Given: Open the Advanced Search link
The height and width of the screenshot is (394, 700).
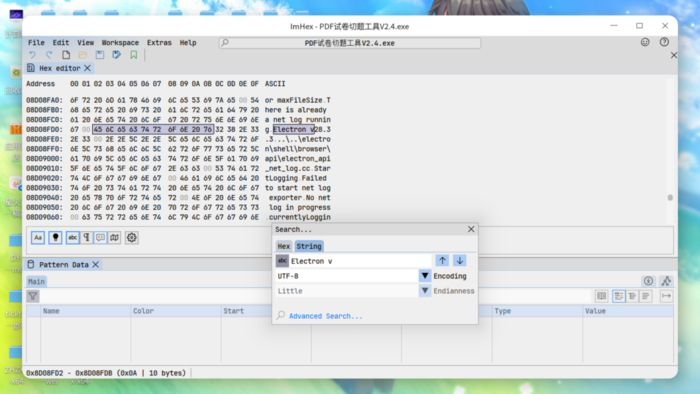Looking at the screenshot, I should tap(325, 316).
